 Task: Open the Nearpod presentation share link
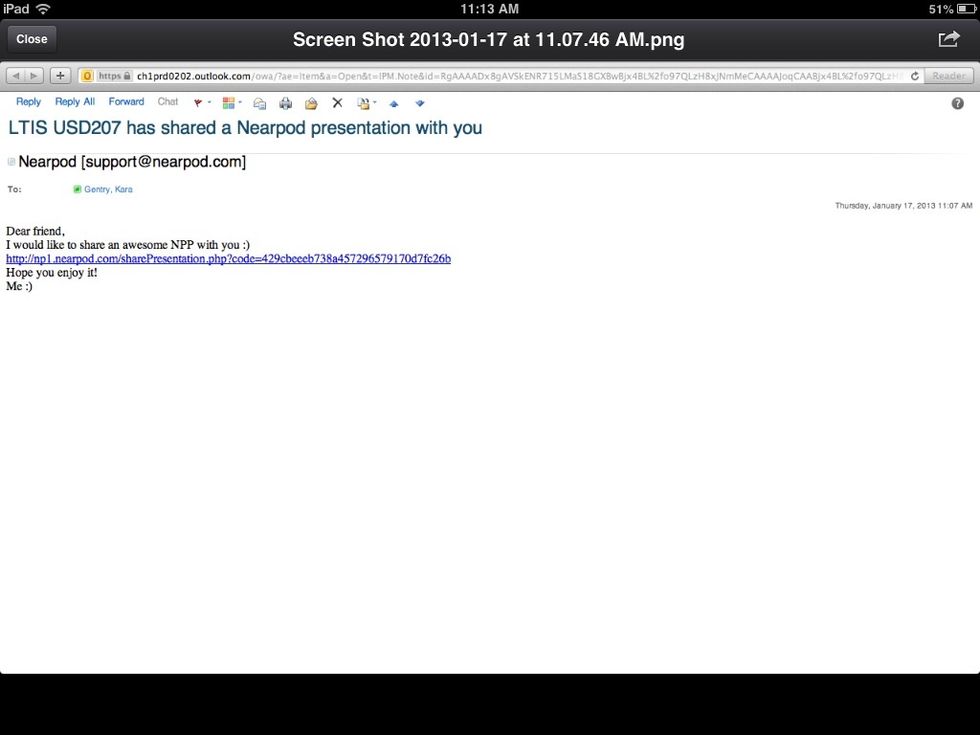(x=228, y=258)
